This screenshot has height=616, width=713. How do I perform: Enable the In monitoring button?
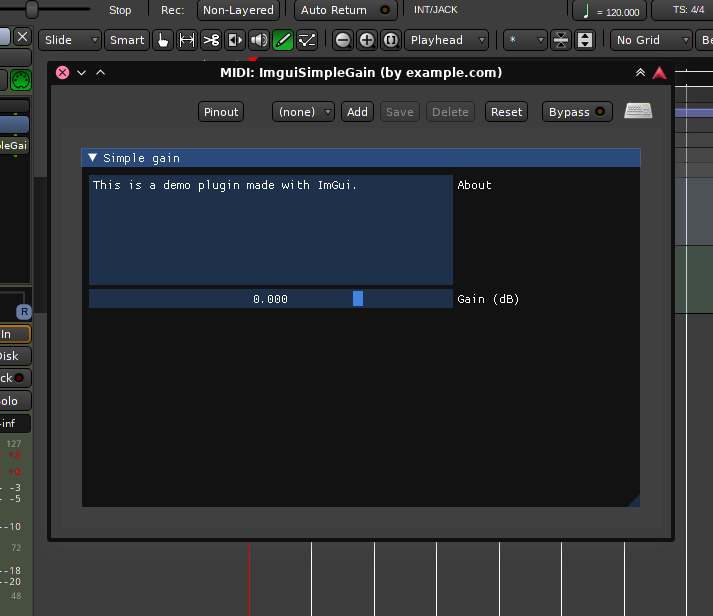click(15, 334)
